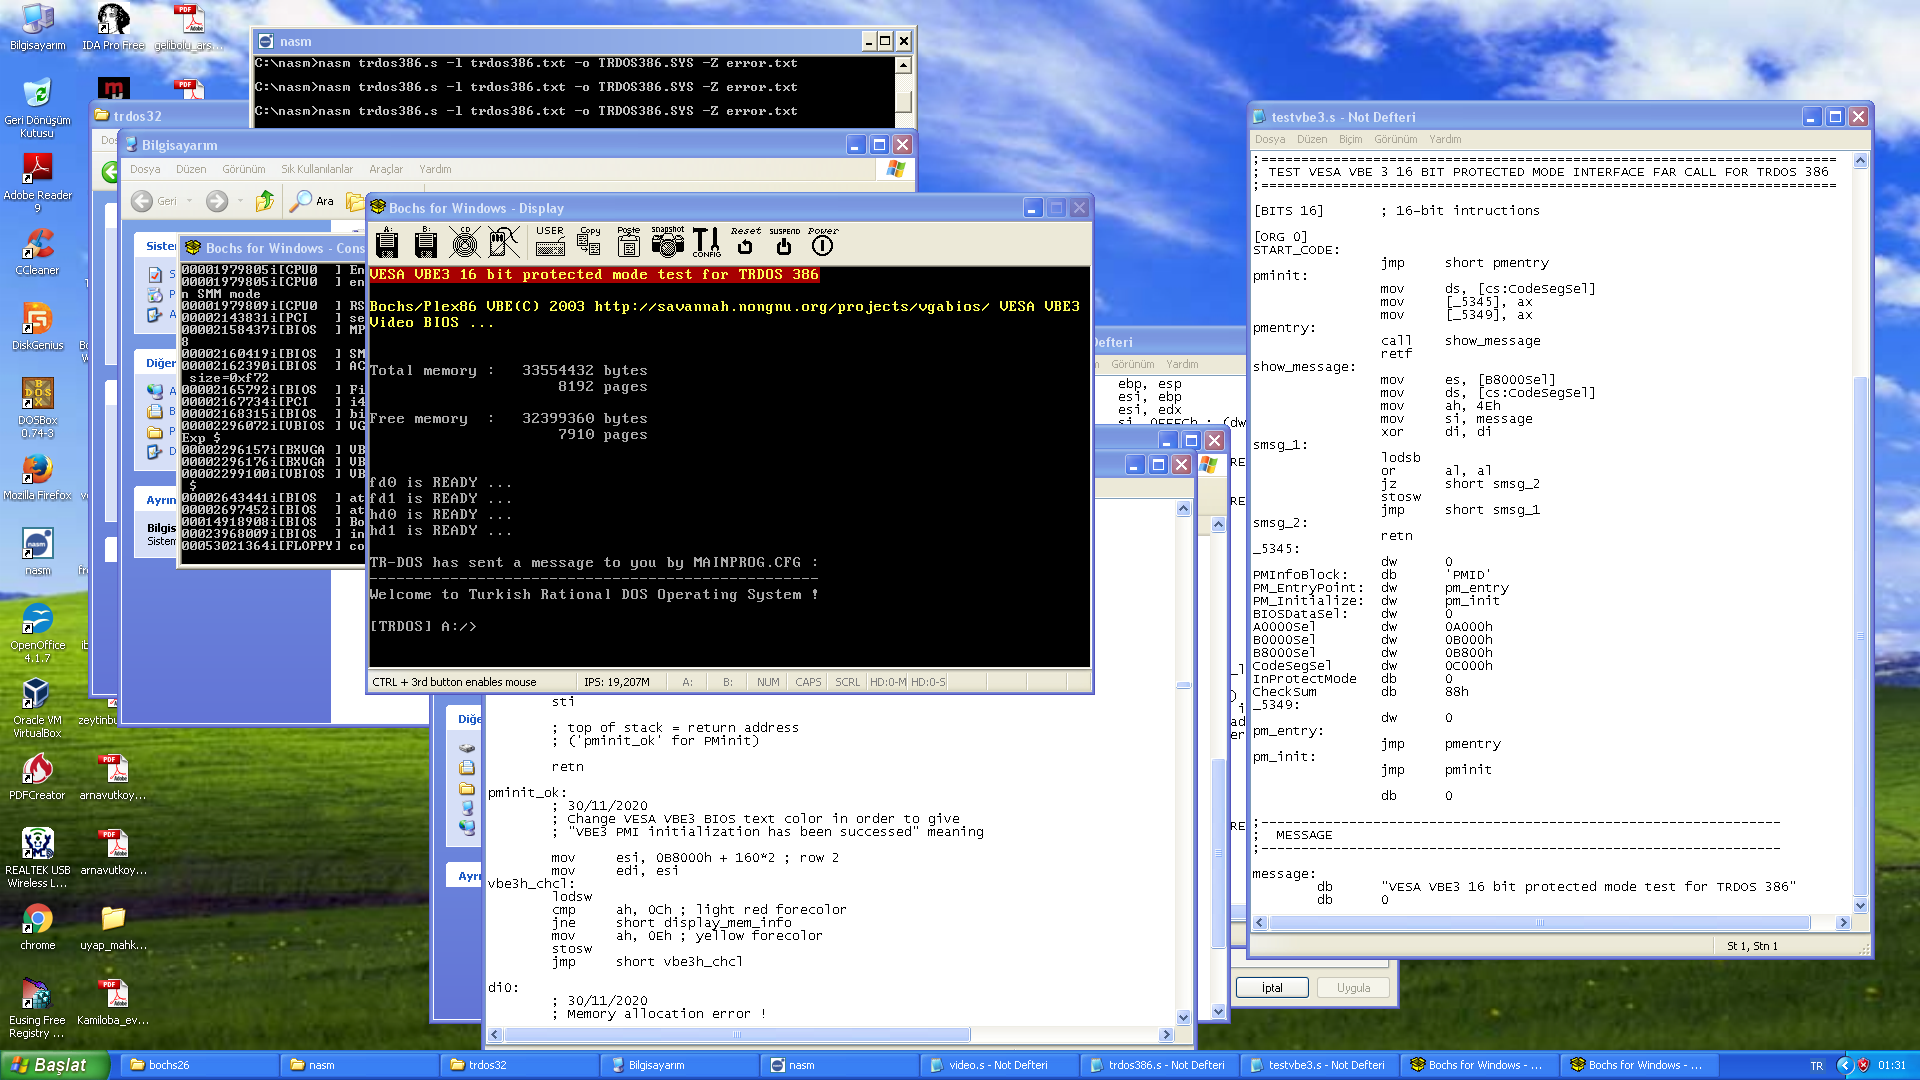
Task: Open Biçim menu in testvbe3.s Notepad
Action: tap(1351, 140)
